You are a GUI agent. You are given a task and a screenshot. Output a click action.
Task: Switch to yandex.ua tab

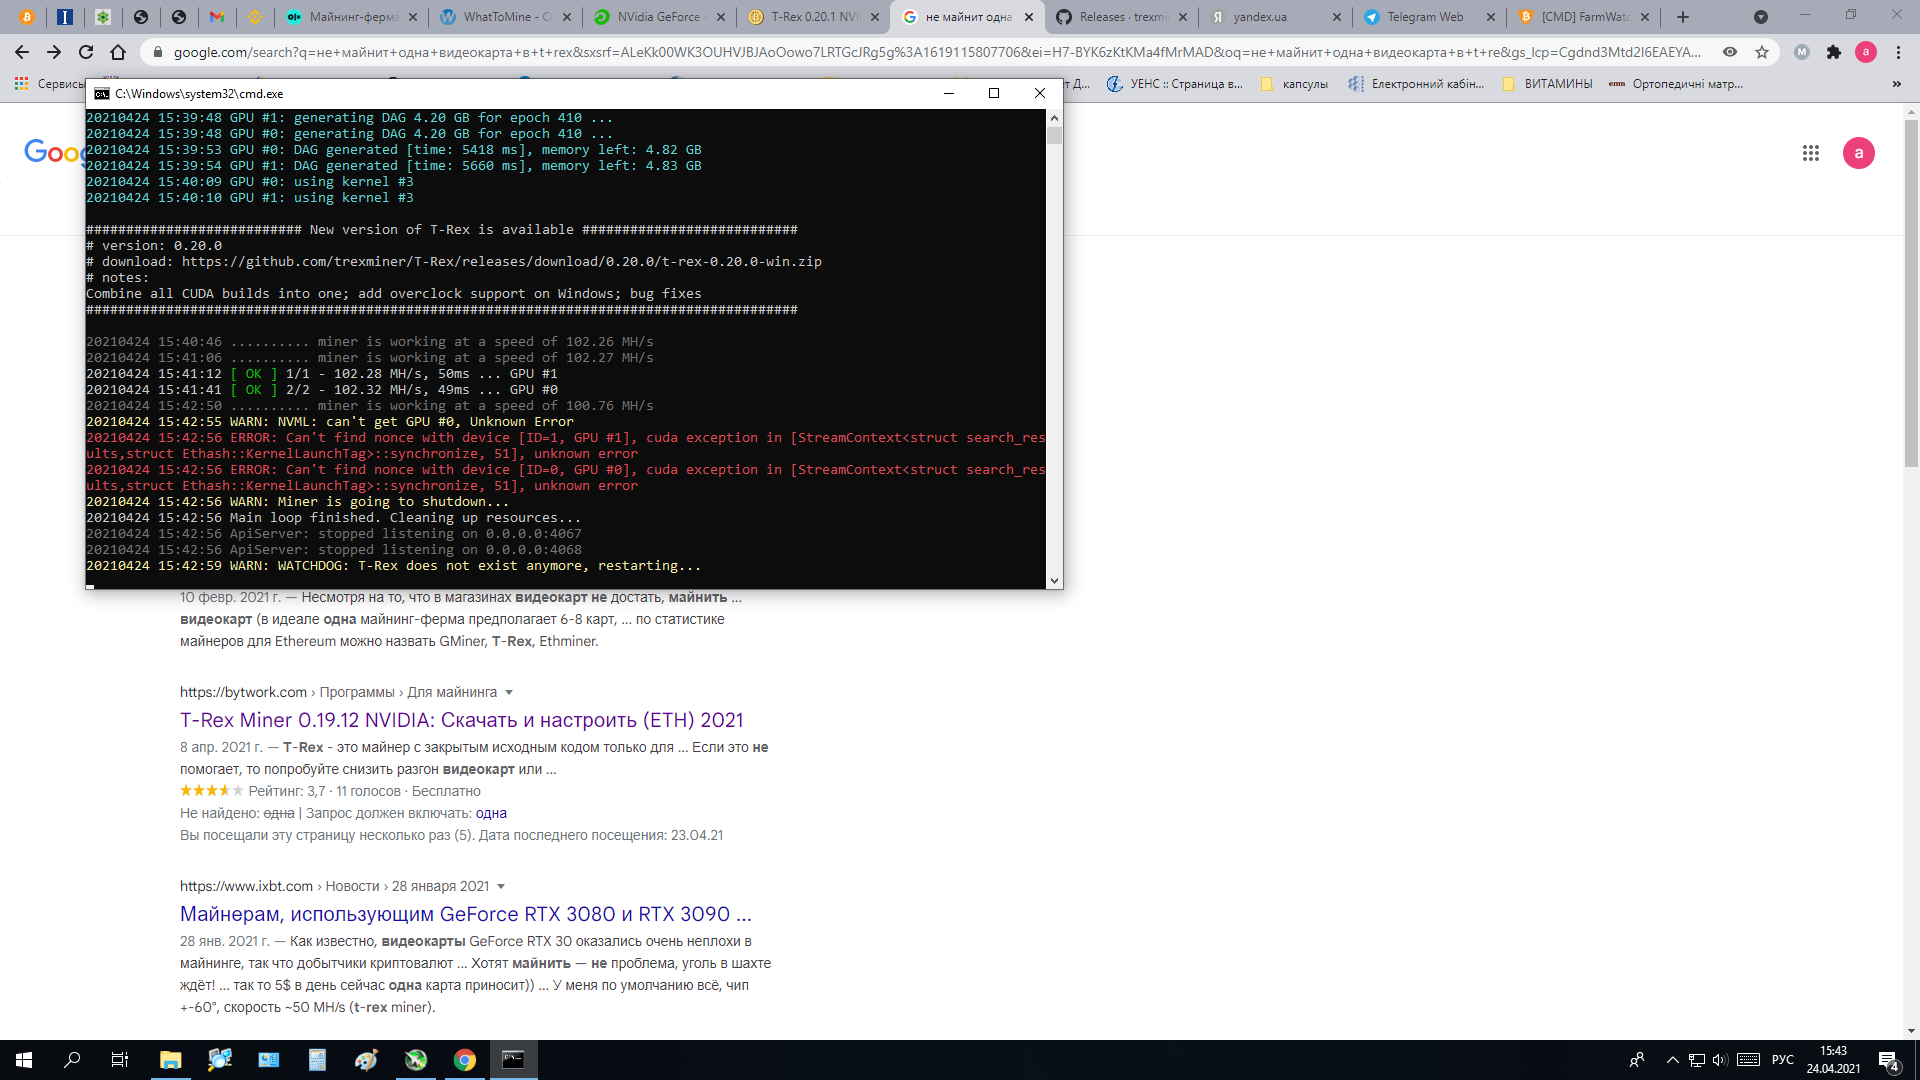click(1275, 17)
